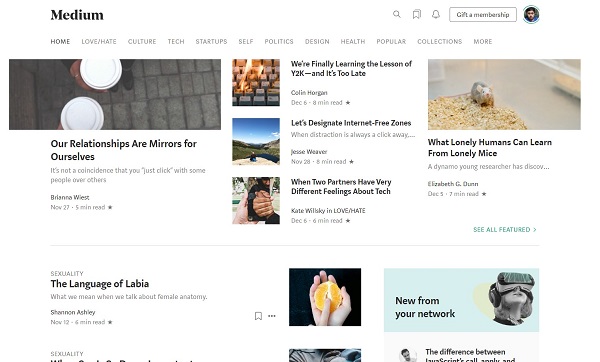Select the STARTUPS tab
Image resolution: width=600 pixels, height=362 pixels.
tap(211, 41)
